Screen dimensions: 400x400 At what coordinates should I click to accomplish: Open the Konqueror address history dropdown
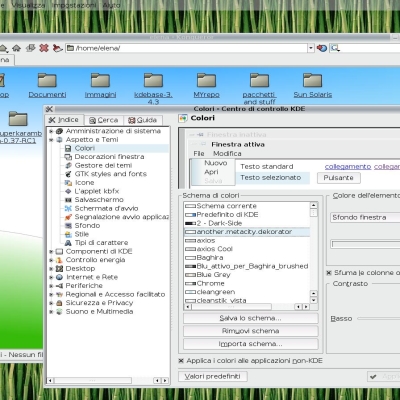(x=311, y=48)
